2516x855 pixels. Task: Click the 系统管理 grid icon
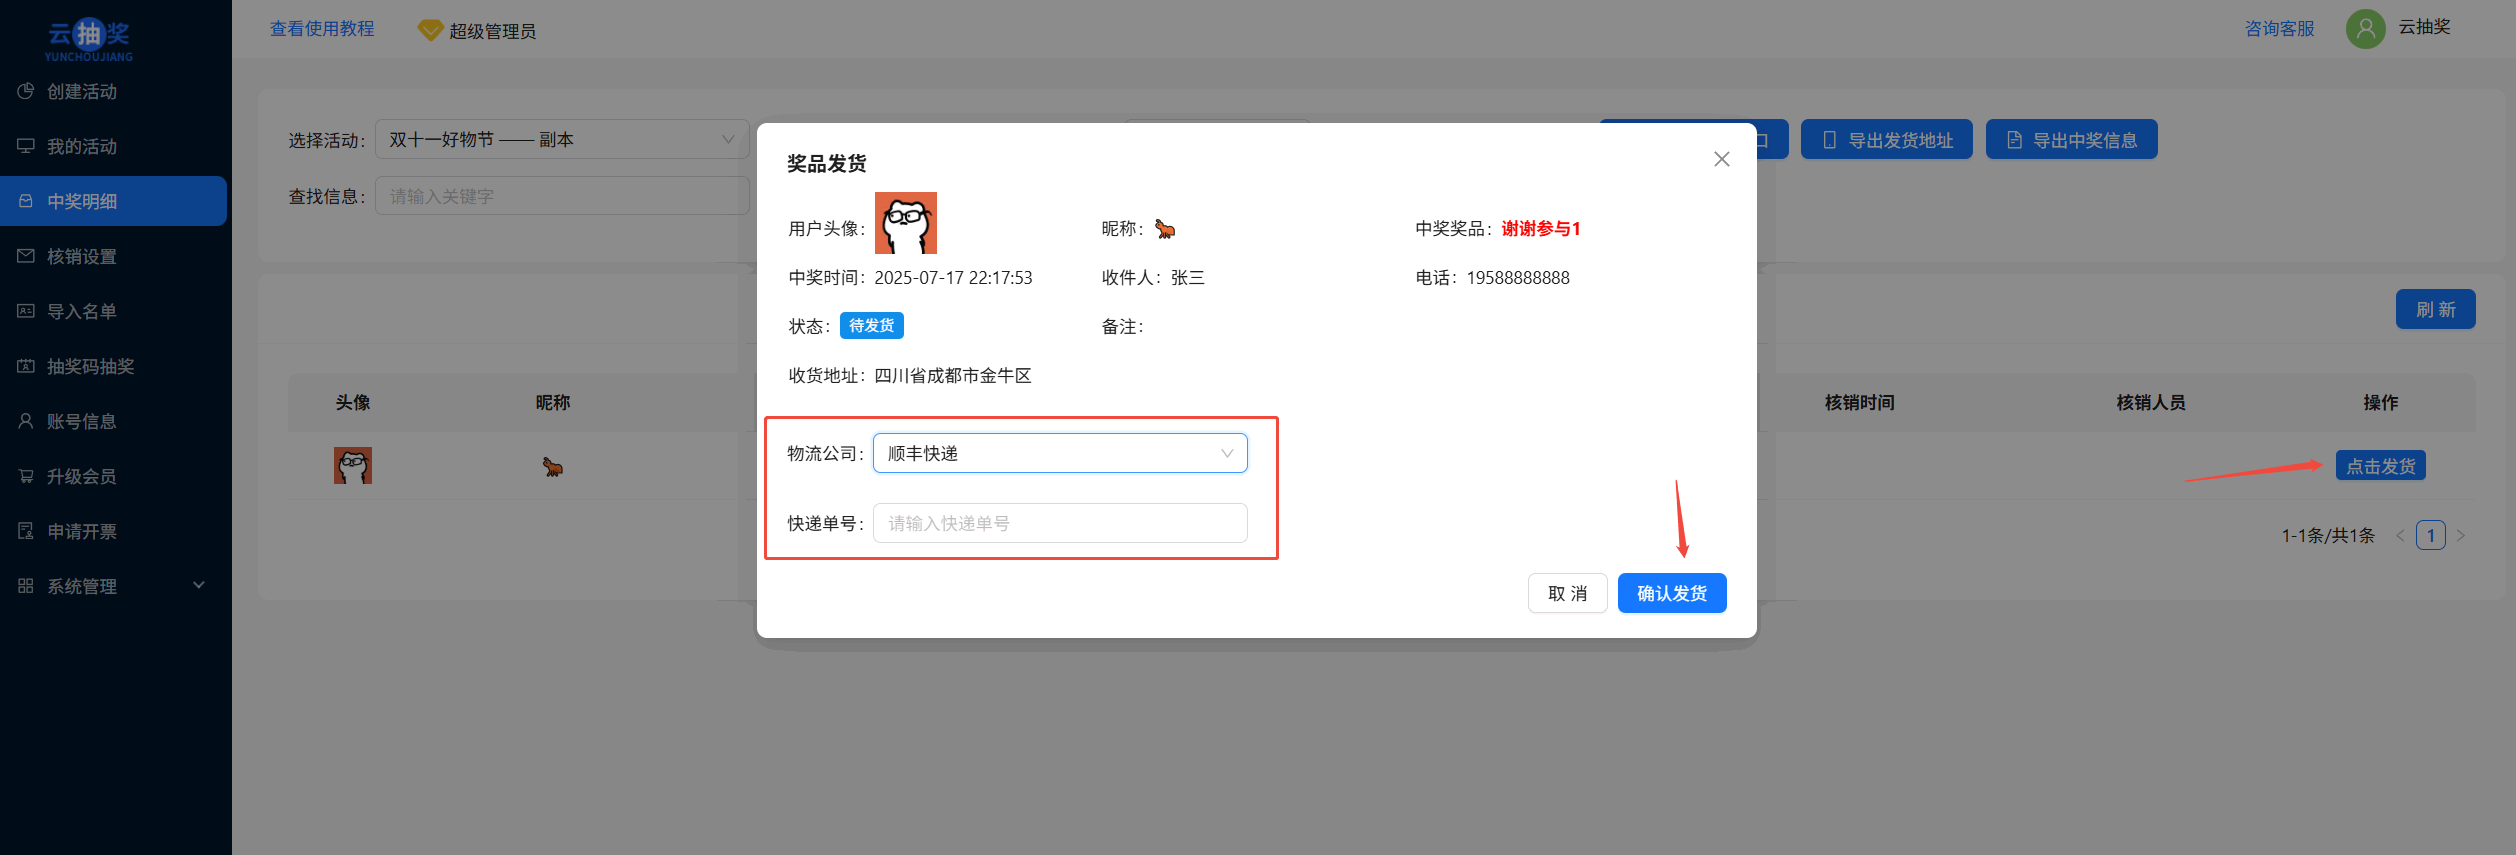pyautogui.click(x=26, y=586)
